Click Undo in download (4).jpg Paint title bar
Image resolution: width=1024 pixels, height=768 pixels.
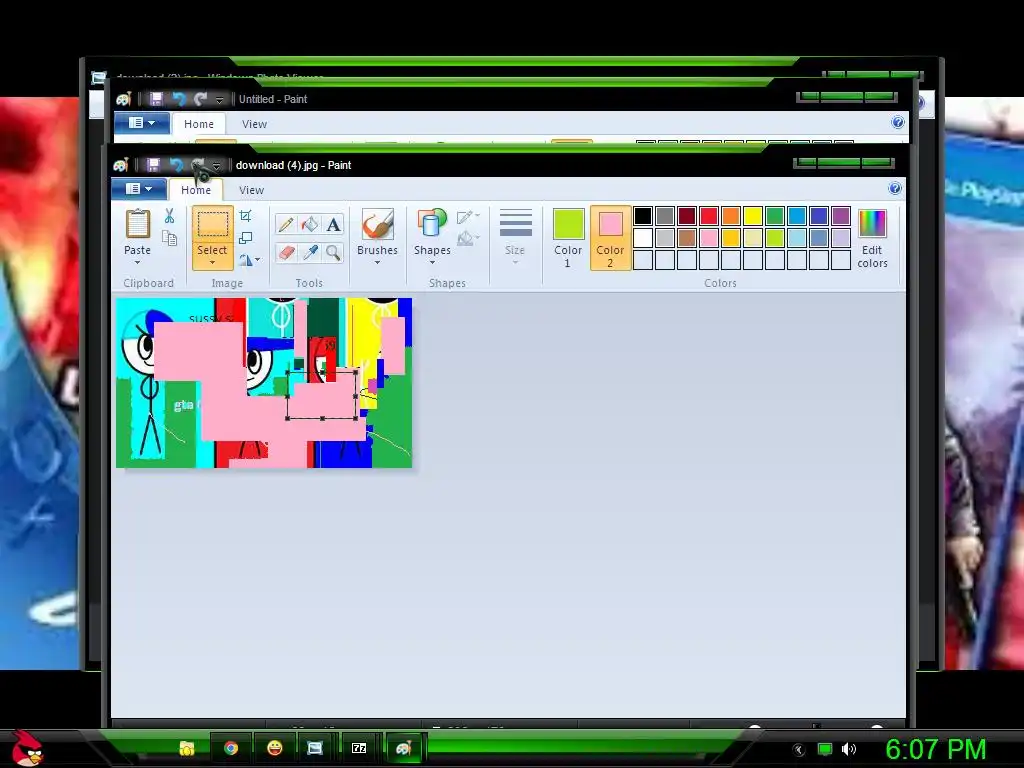(176, 165)
